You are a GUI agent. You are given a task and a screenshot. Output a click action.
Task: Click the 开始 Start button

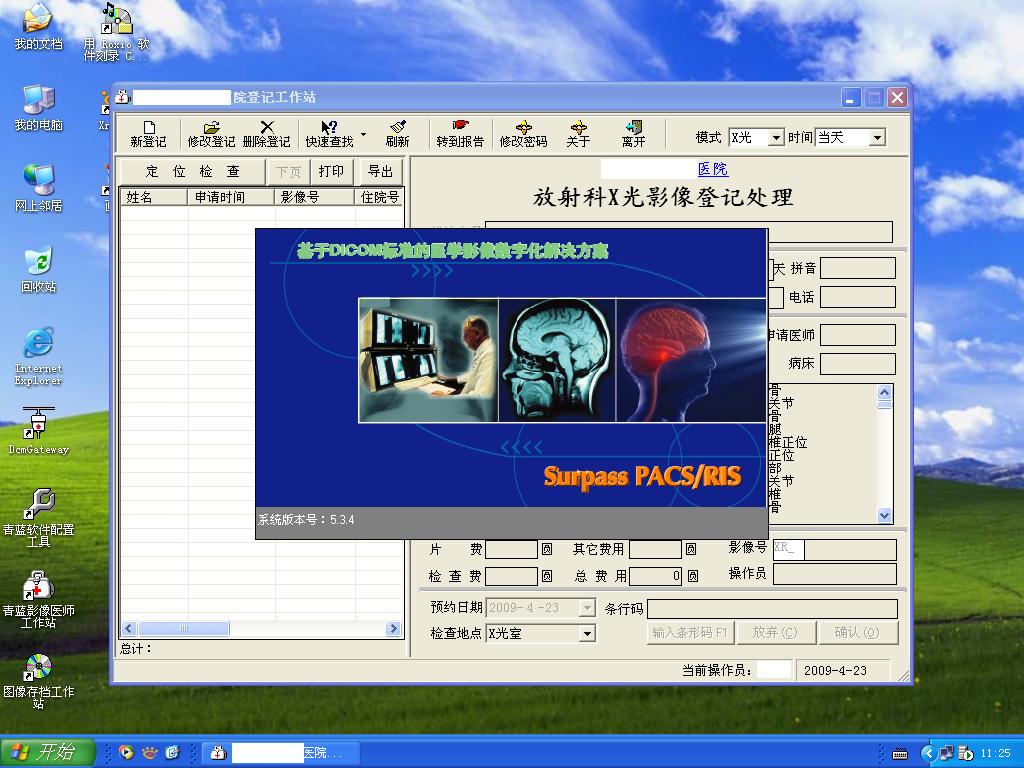pyautogui.click(x=49, y=752)
